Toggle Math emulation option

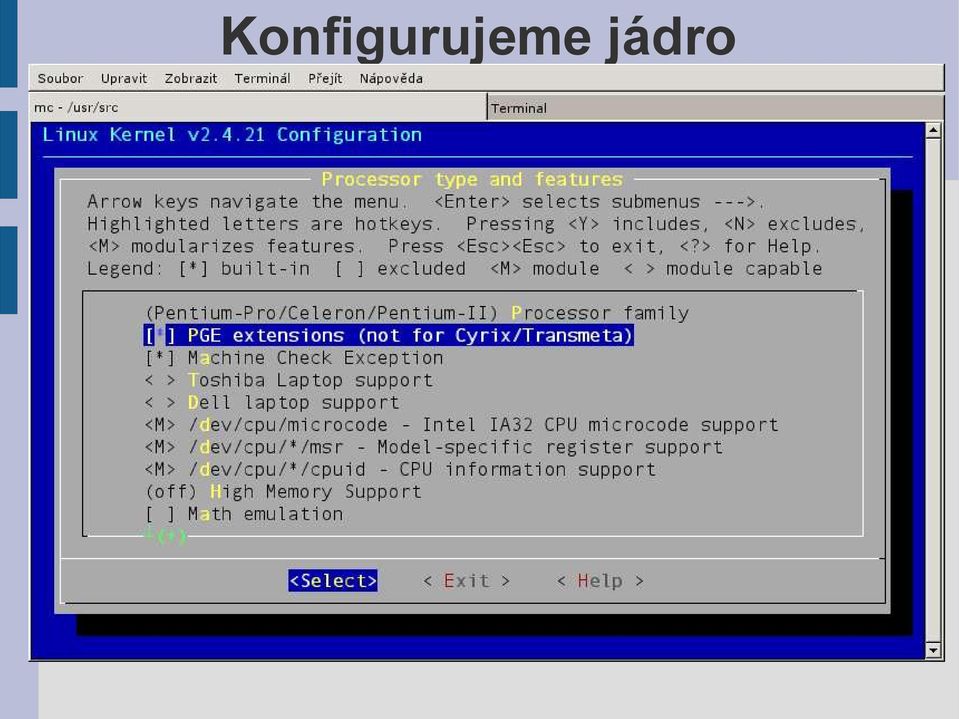point(244,514)
